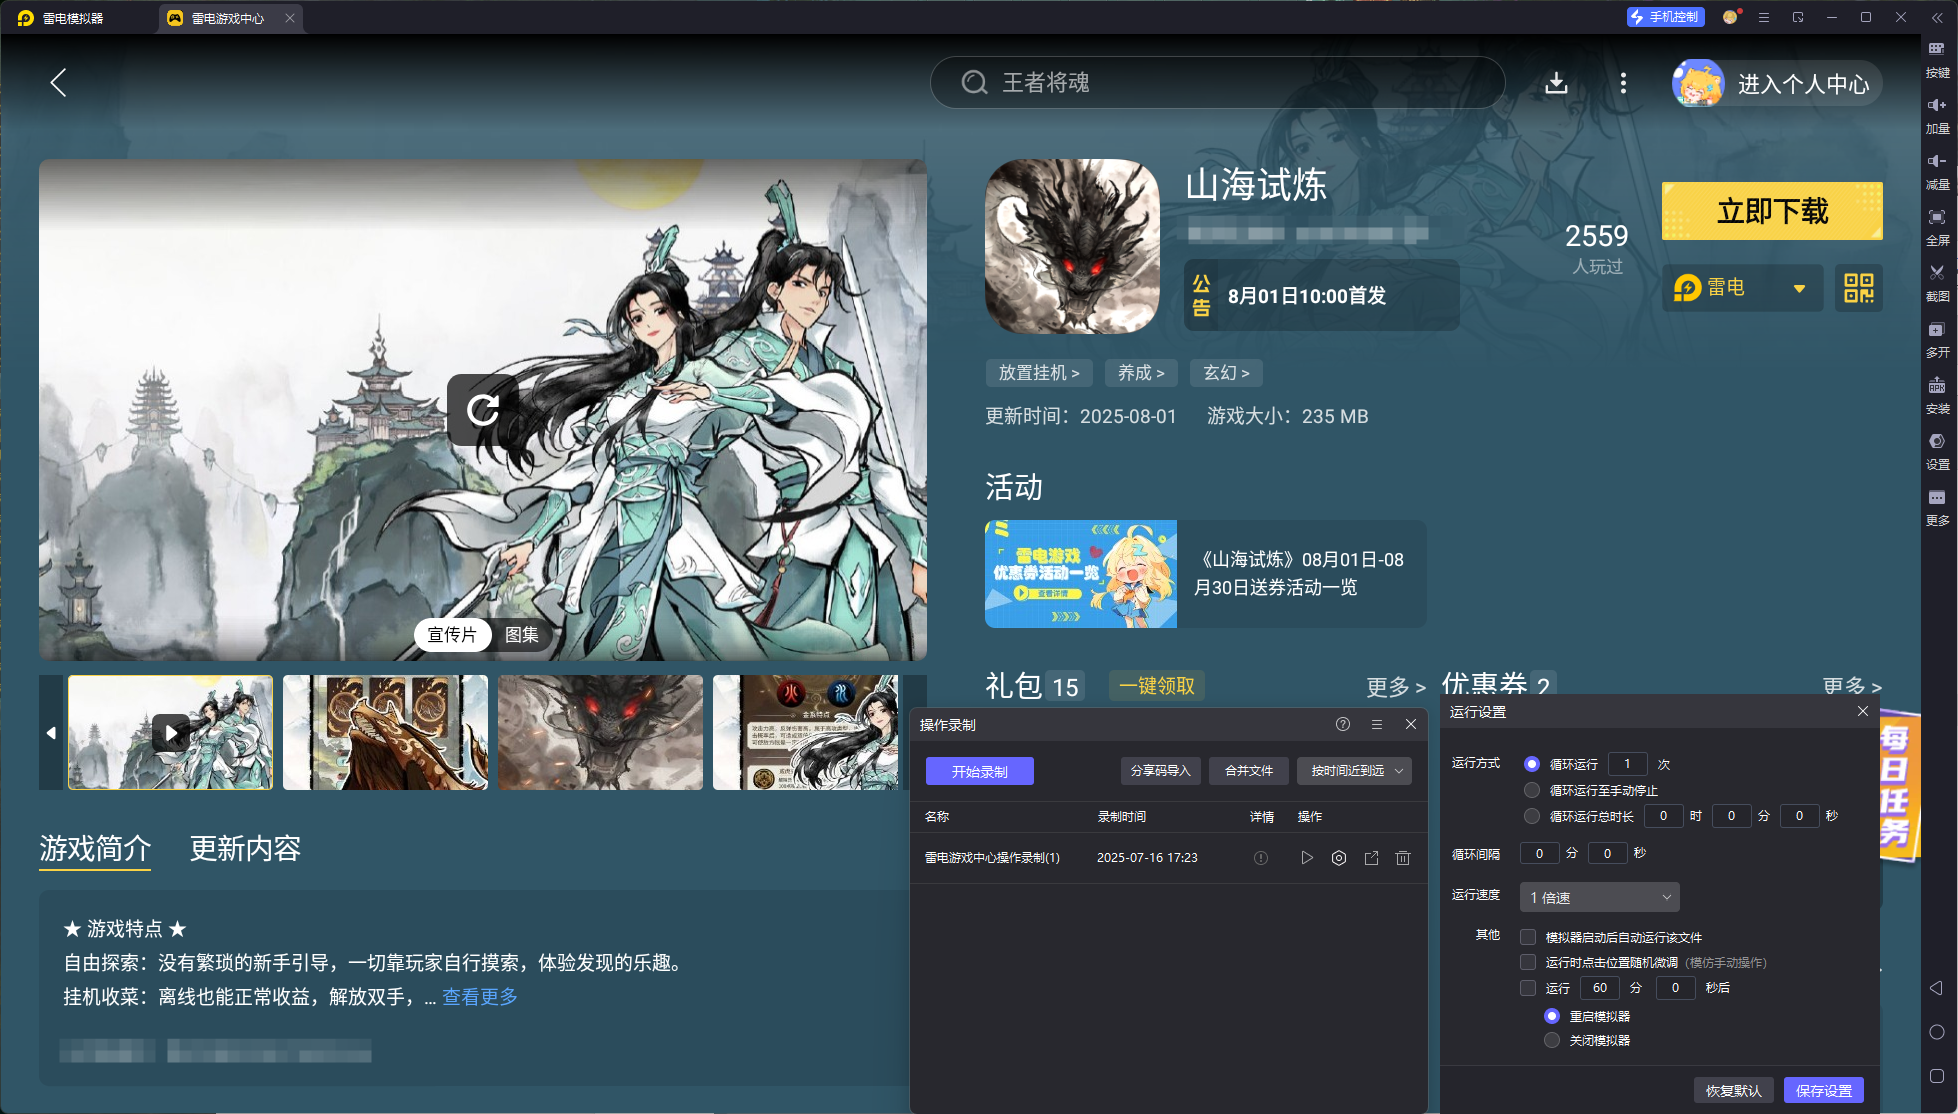The width and height of the screenshot is (1958, 1114).
Task: Click 安装 APK install sidebar icon
Action: click(x=1937, y=396)
